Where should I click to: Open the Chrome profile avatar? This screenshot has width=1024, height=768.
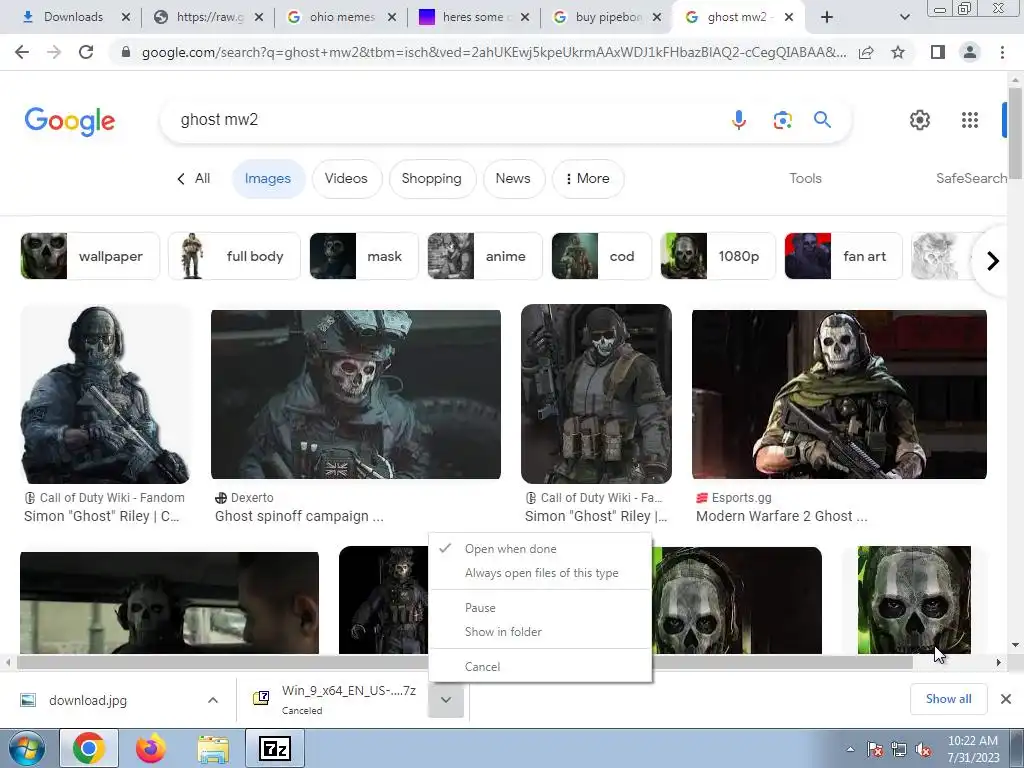pos(970,52)
